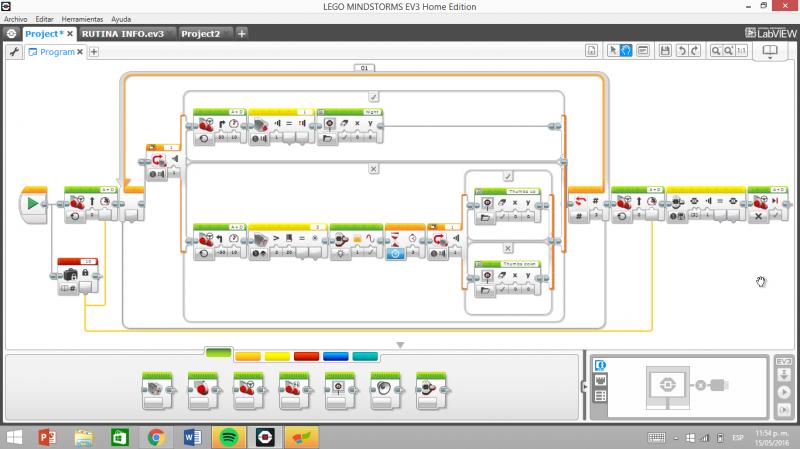Viewport: 800px width, 449px height.
Task: Select the orange Wait timer block
Action: point(405,241)
